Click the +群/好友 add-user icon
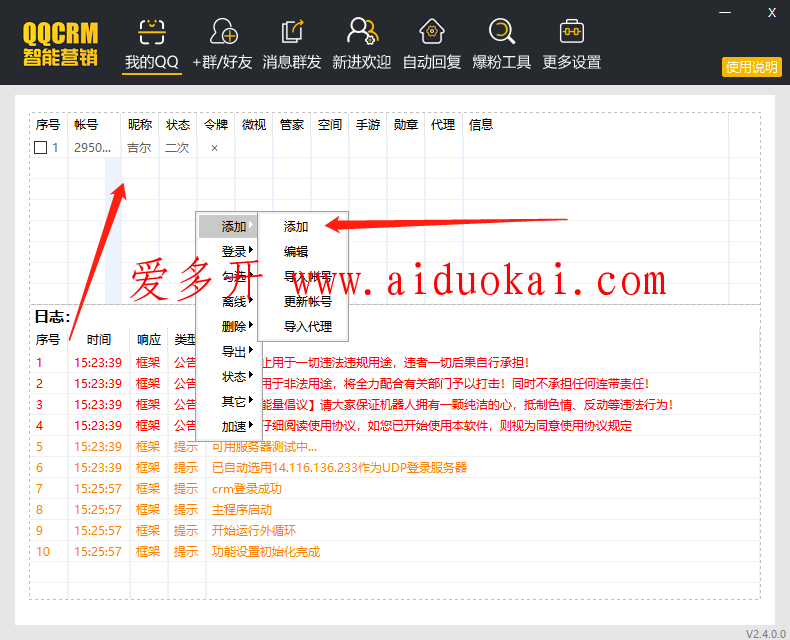Image resolution: width=790 pixels, height=640 pixels. 223,31
